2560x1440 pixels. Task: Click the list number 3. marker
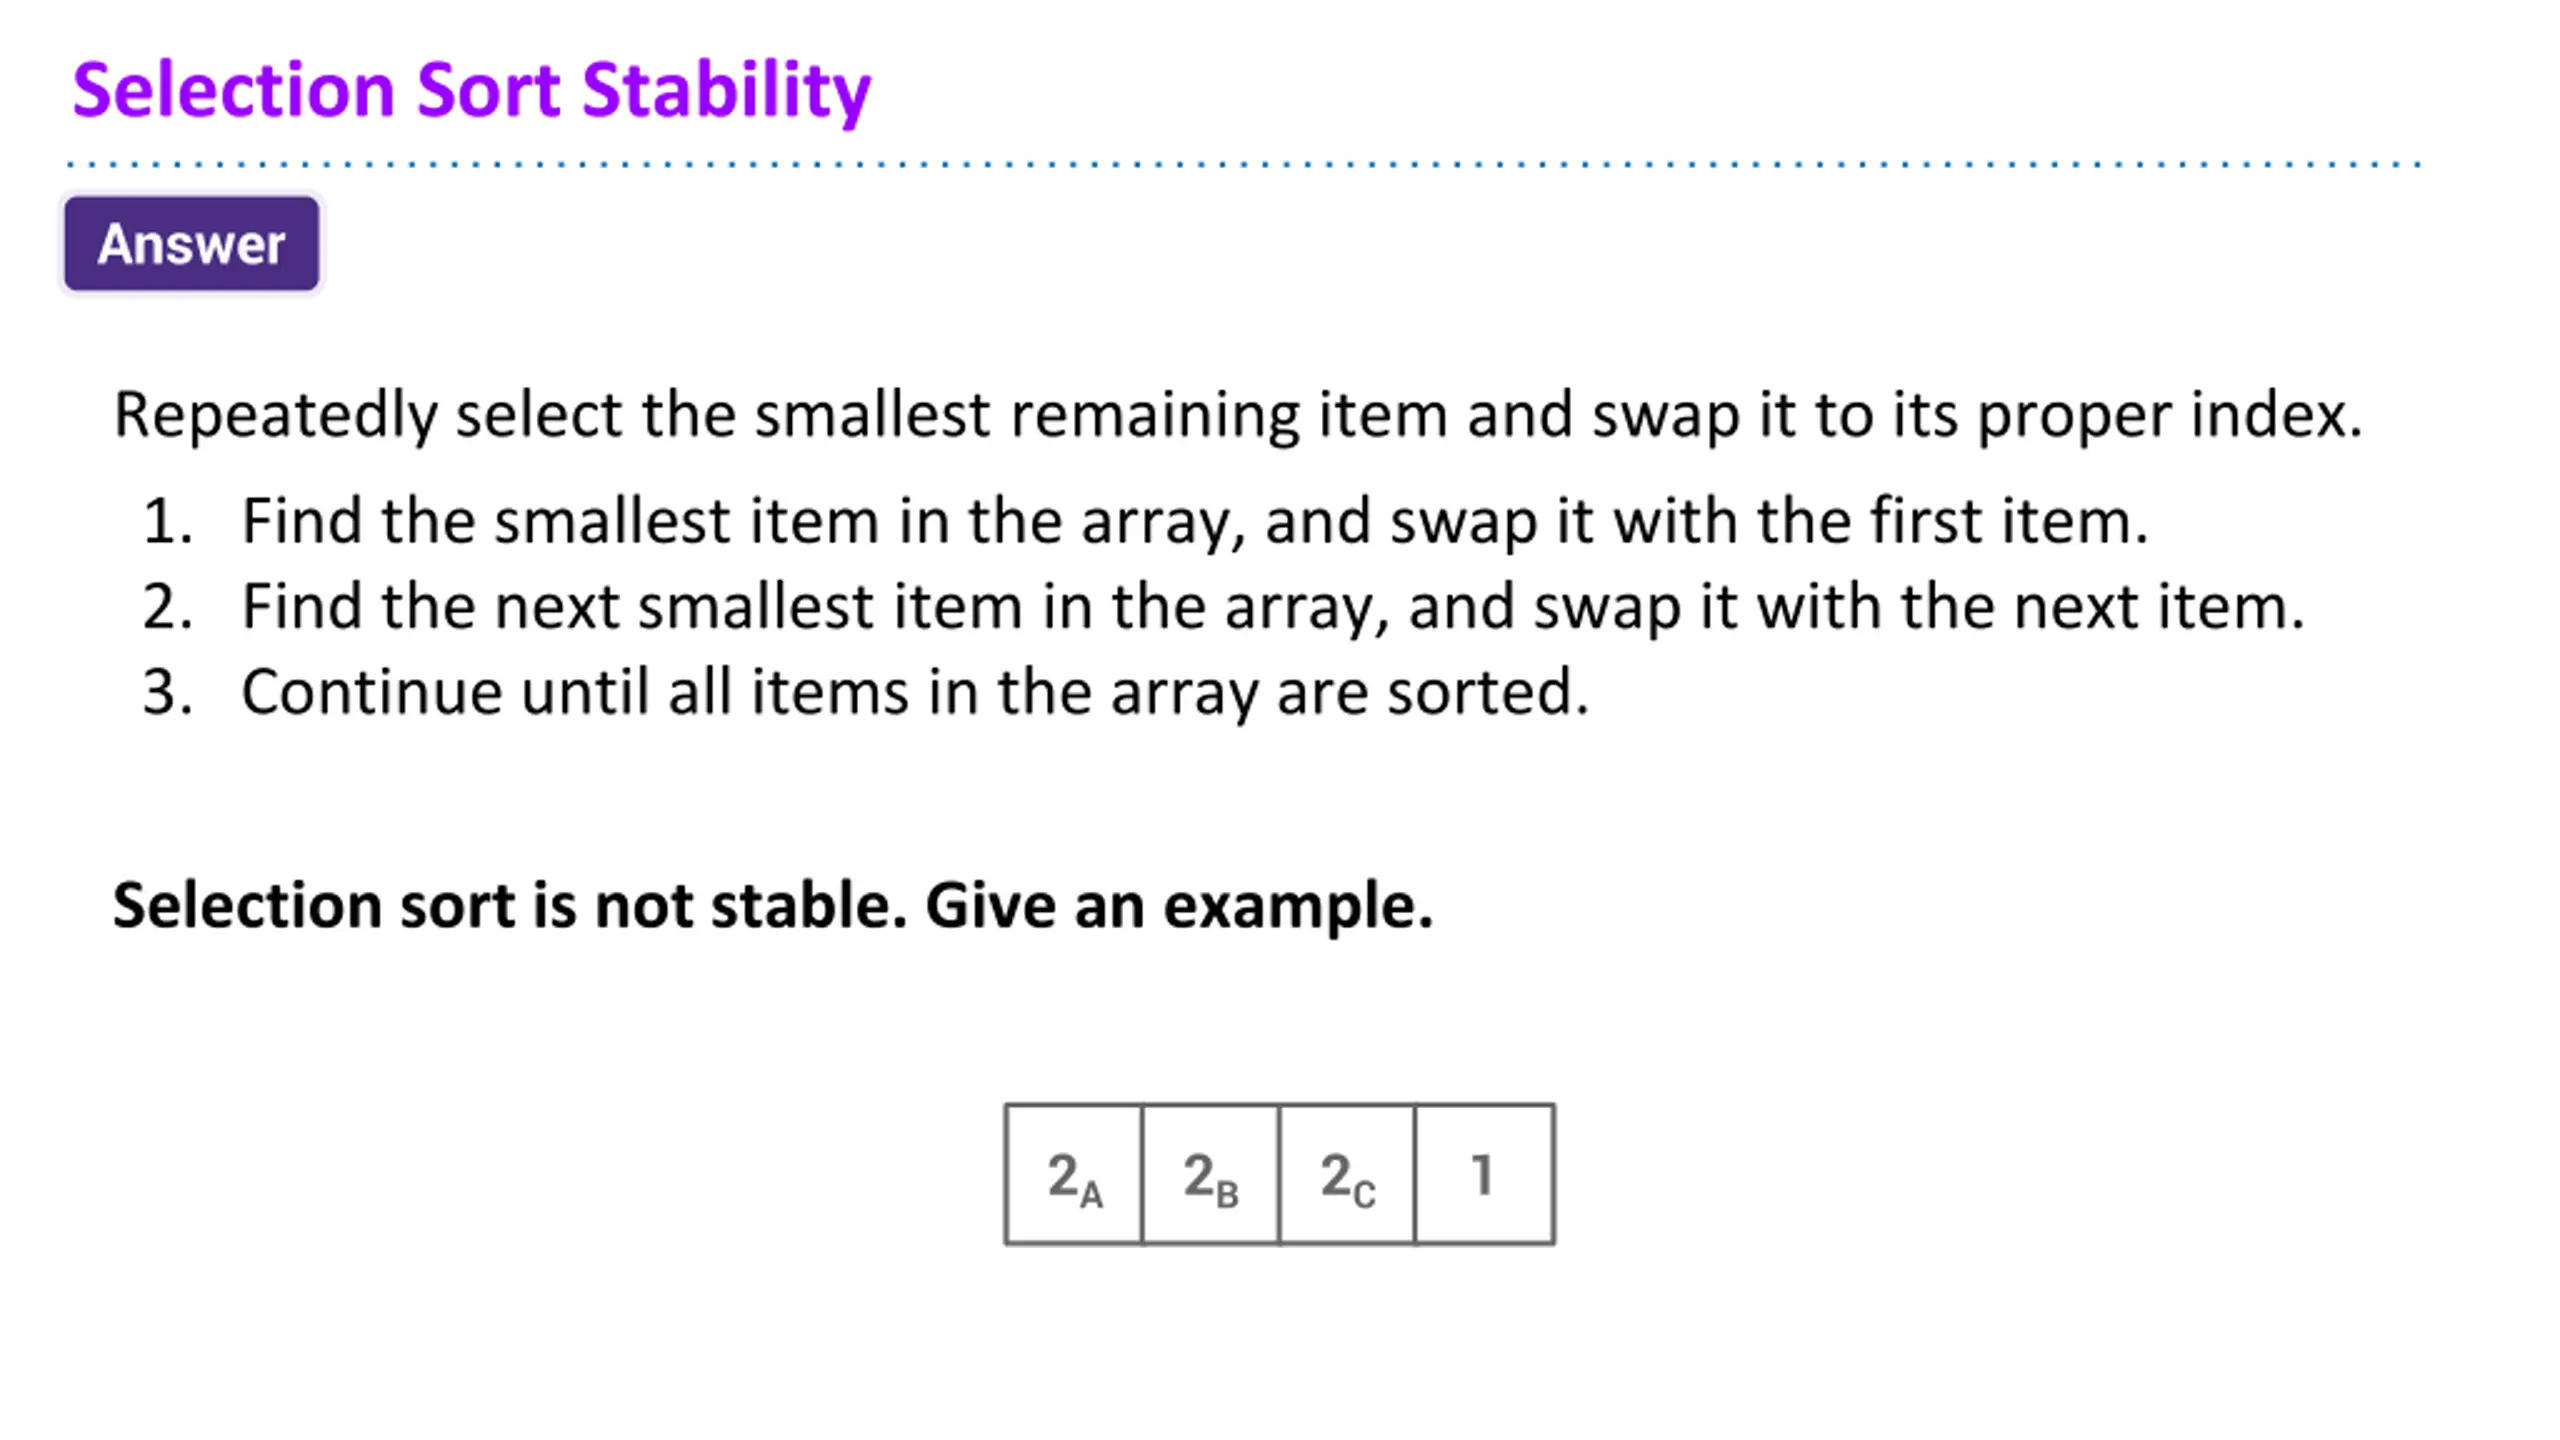(168, 692)
